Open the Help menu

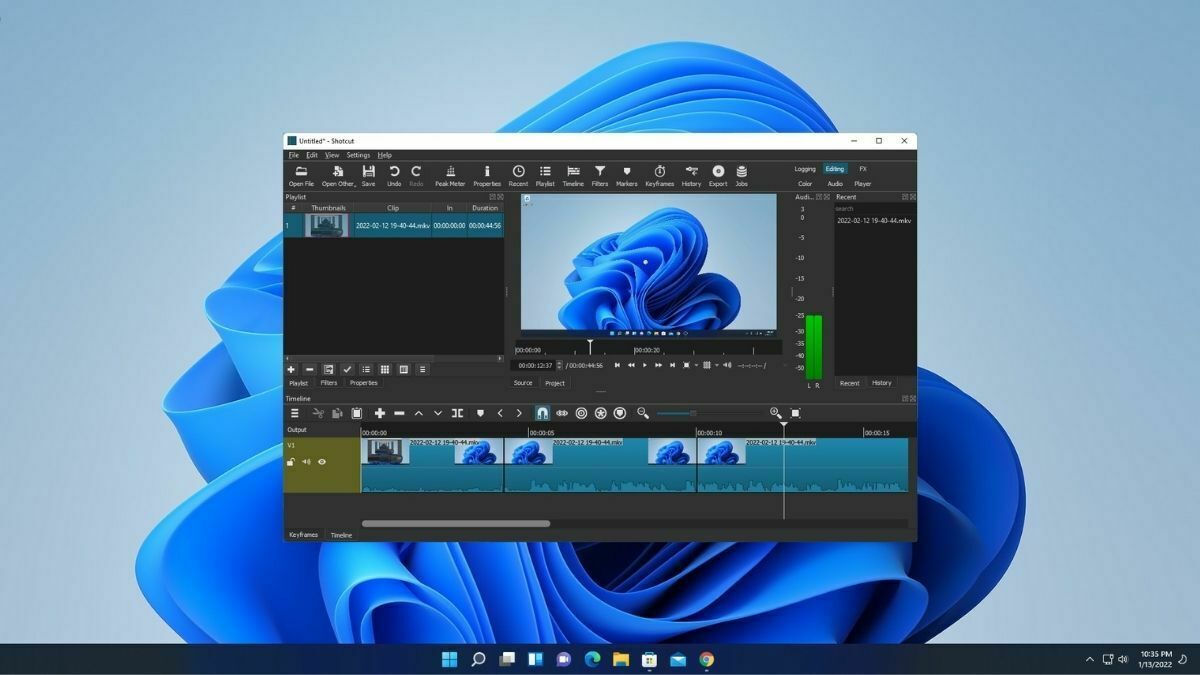tap(385, 155)
